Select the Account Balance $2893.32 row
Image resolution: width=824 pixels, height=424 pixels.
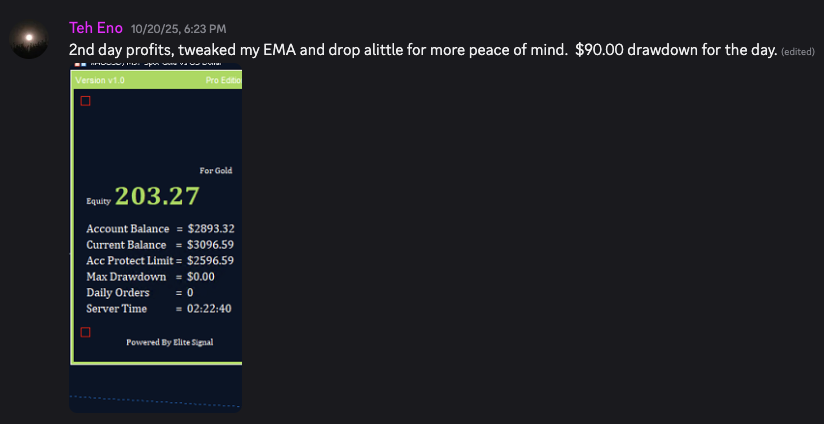(x=160, y=229)
